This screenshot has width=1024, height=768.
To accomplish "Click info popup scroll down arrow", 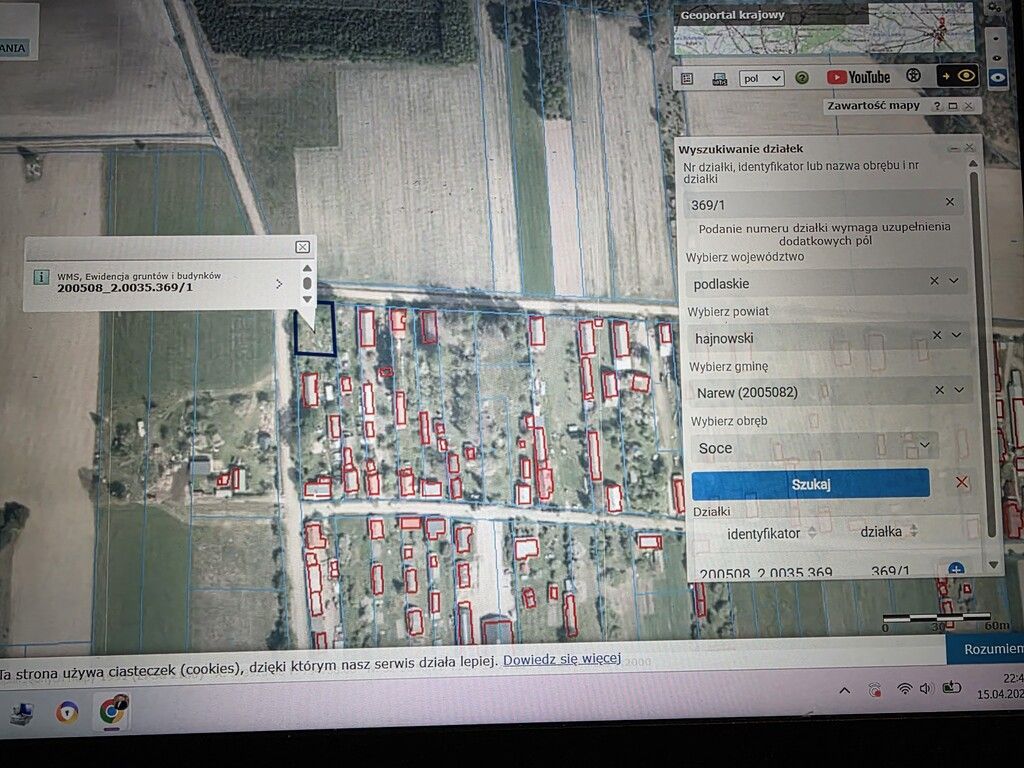I will 307,299.
